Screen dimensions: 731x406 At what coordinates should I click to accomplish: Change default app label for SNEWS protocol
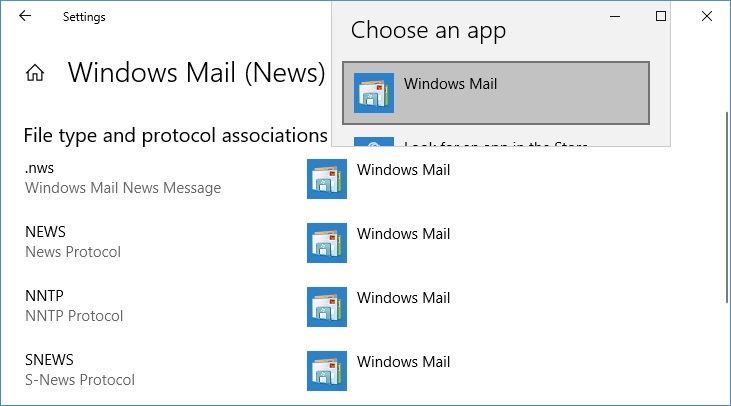(x=404, y=361)
